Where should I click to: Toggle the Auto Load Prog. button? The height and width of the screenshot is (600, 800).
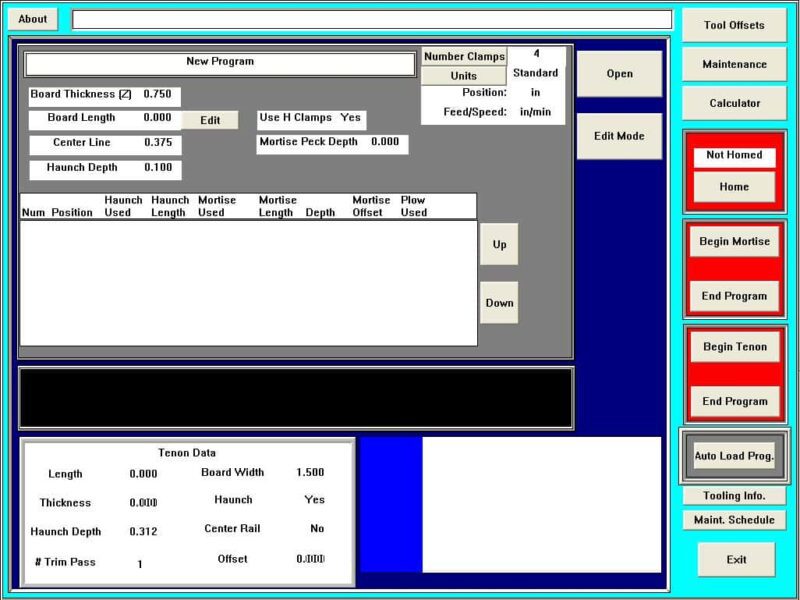[734, 456]
